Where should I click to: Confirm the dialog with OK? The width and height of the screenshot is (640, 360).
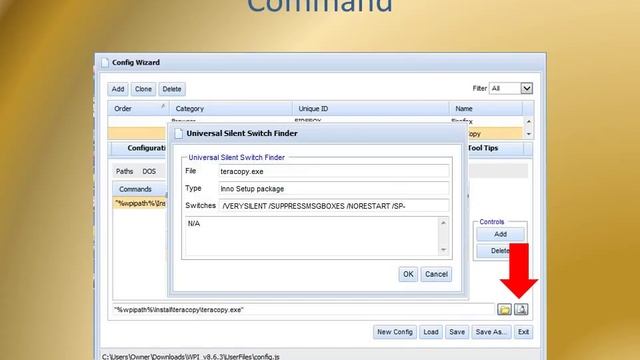pos(408,274)
